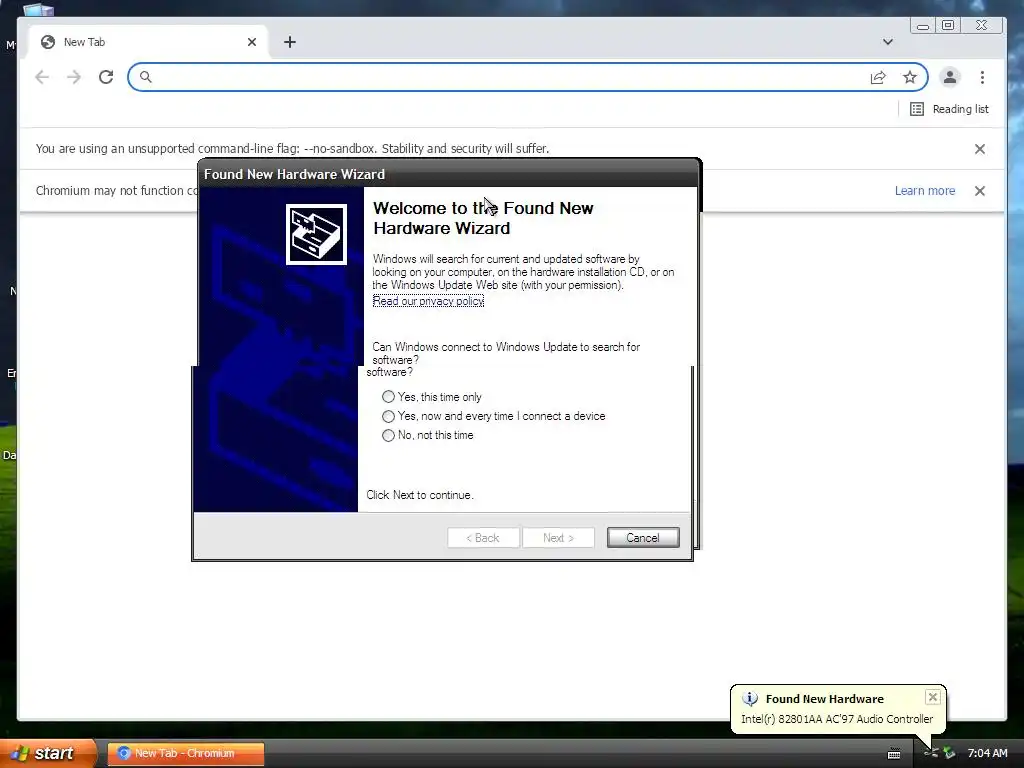Click the wizard Cancel button

point(643,537)
